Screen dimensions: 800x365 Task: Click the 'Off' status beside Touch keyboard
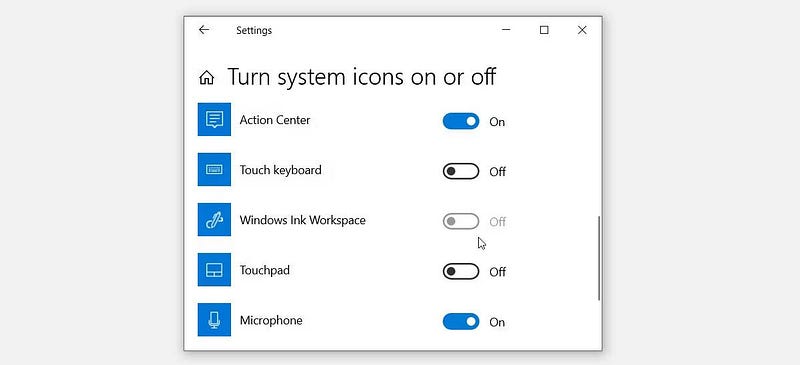[x=497, y=172]
